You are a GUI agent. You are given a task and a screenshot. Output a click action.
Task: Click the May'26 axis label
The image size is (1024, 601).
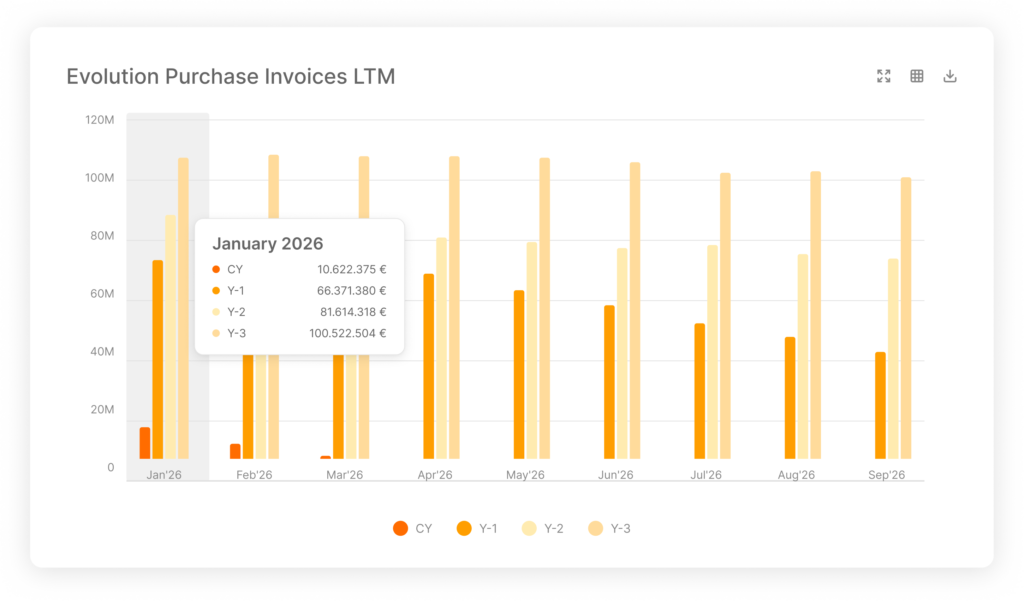[x=525, y=475]
